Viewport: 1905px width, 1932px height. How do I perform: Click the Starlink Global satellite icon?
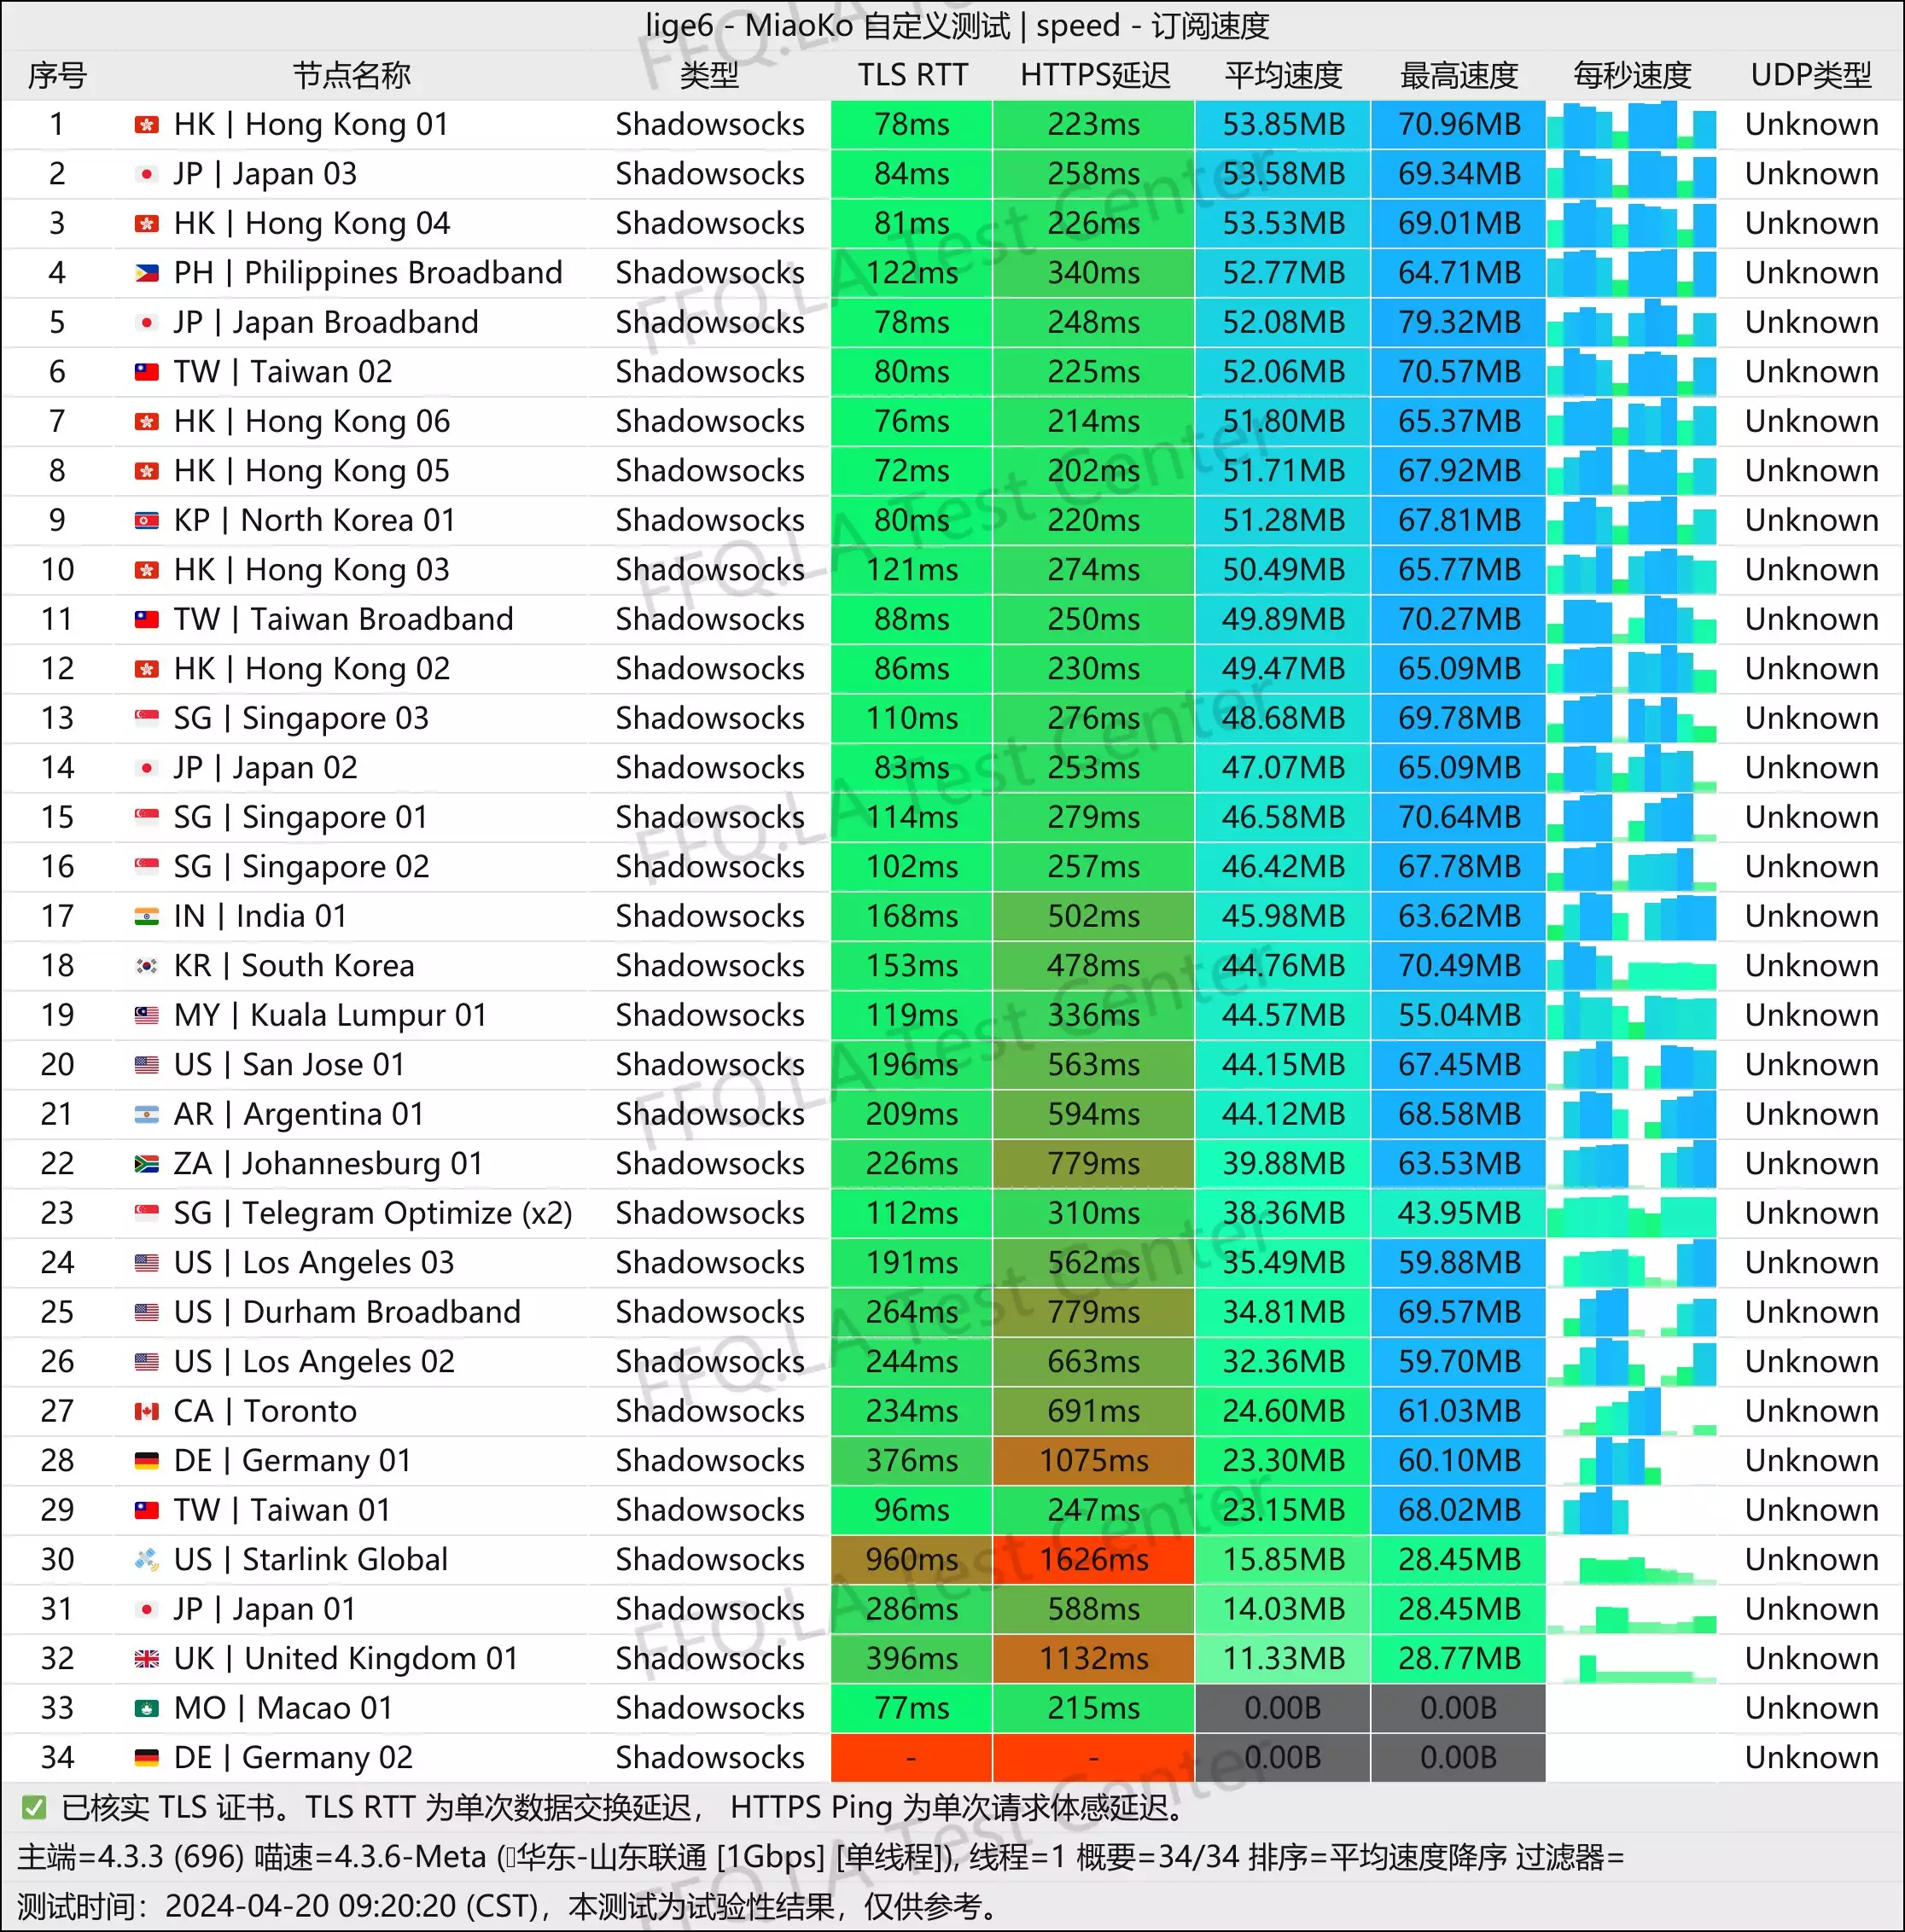tap(146, 1560)
